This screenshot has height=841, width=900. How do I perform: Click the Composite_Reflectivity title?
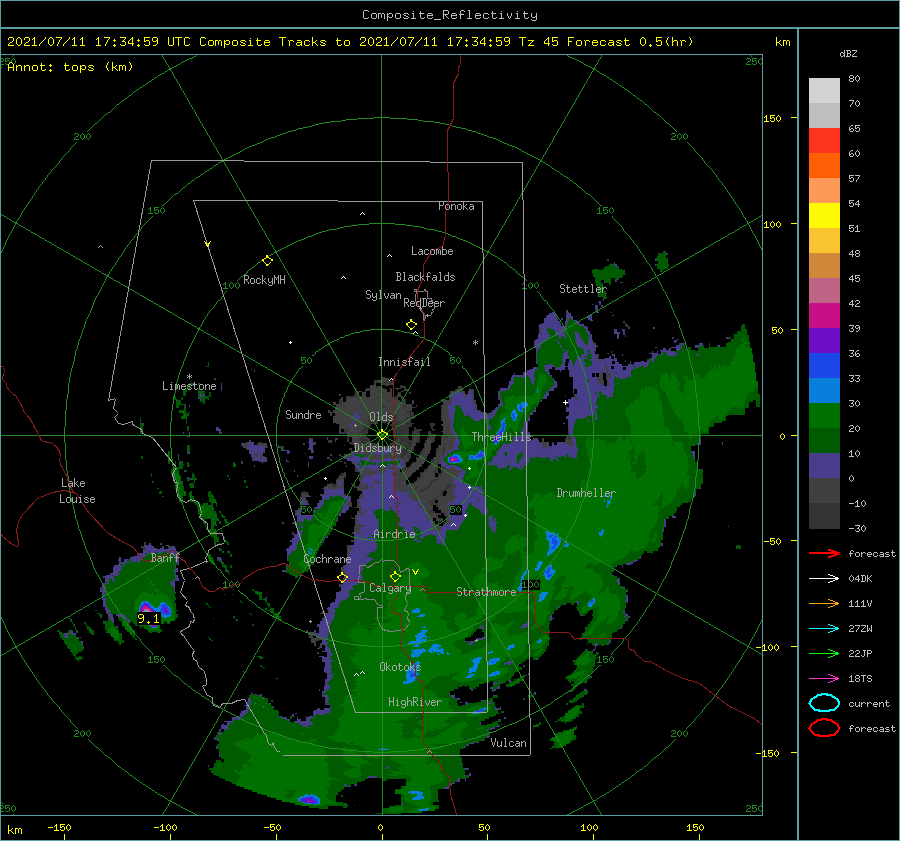(450, 15)
